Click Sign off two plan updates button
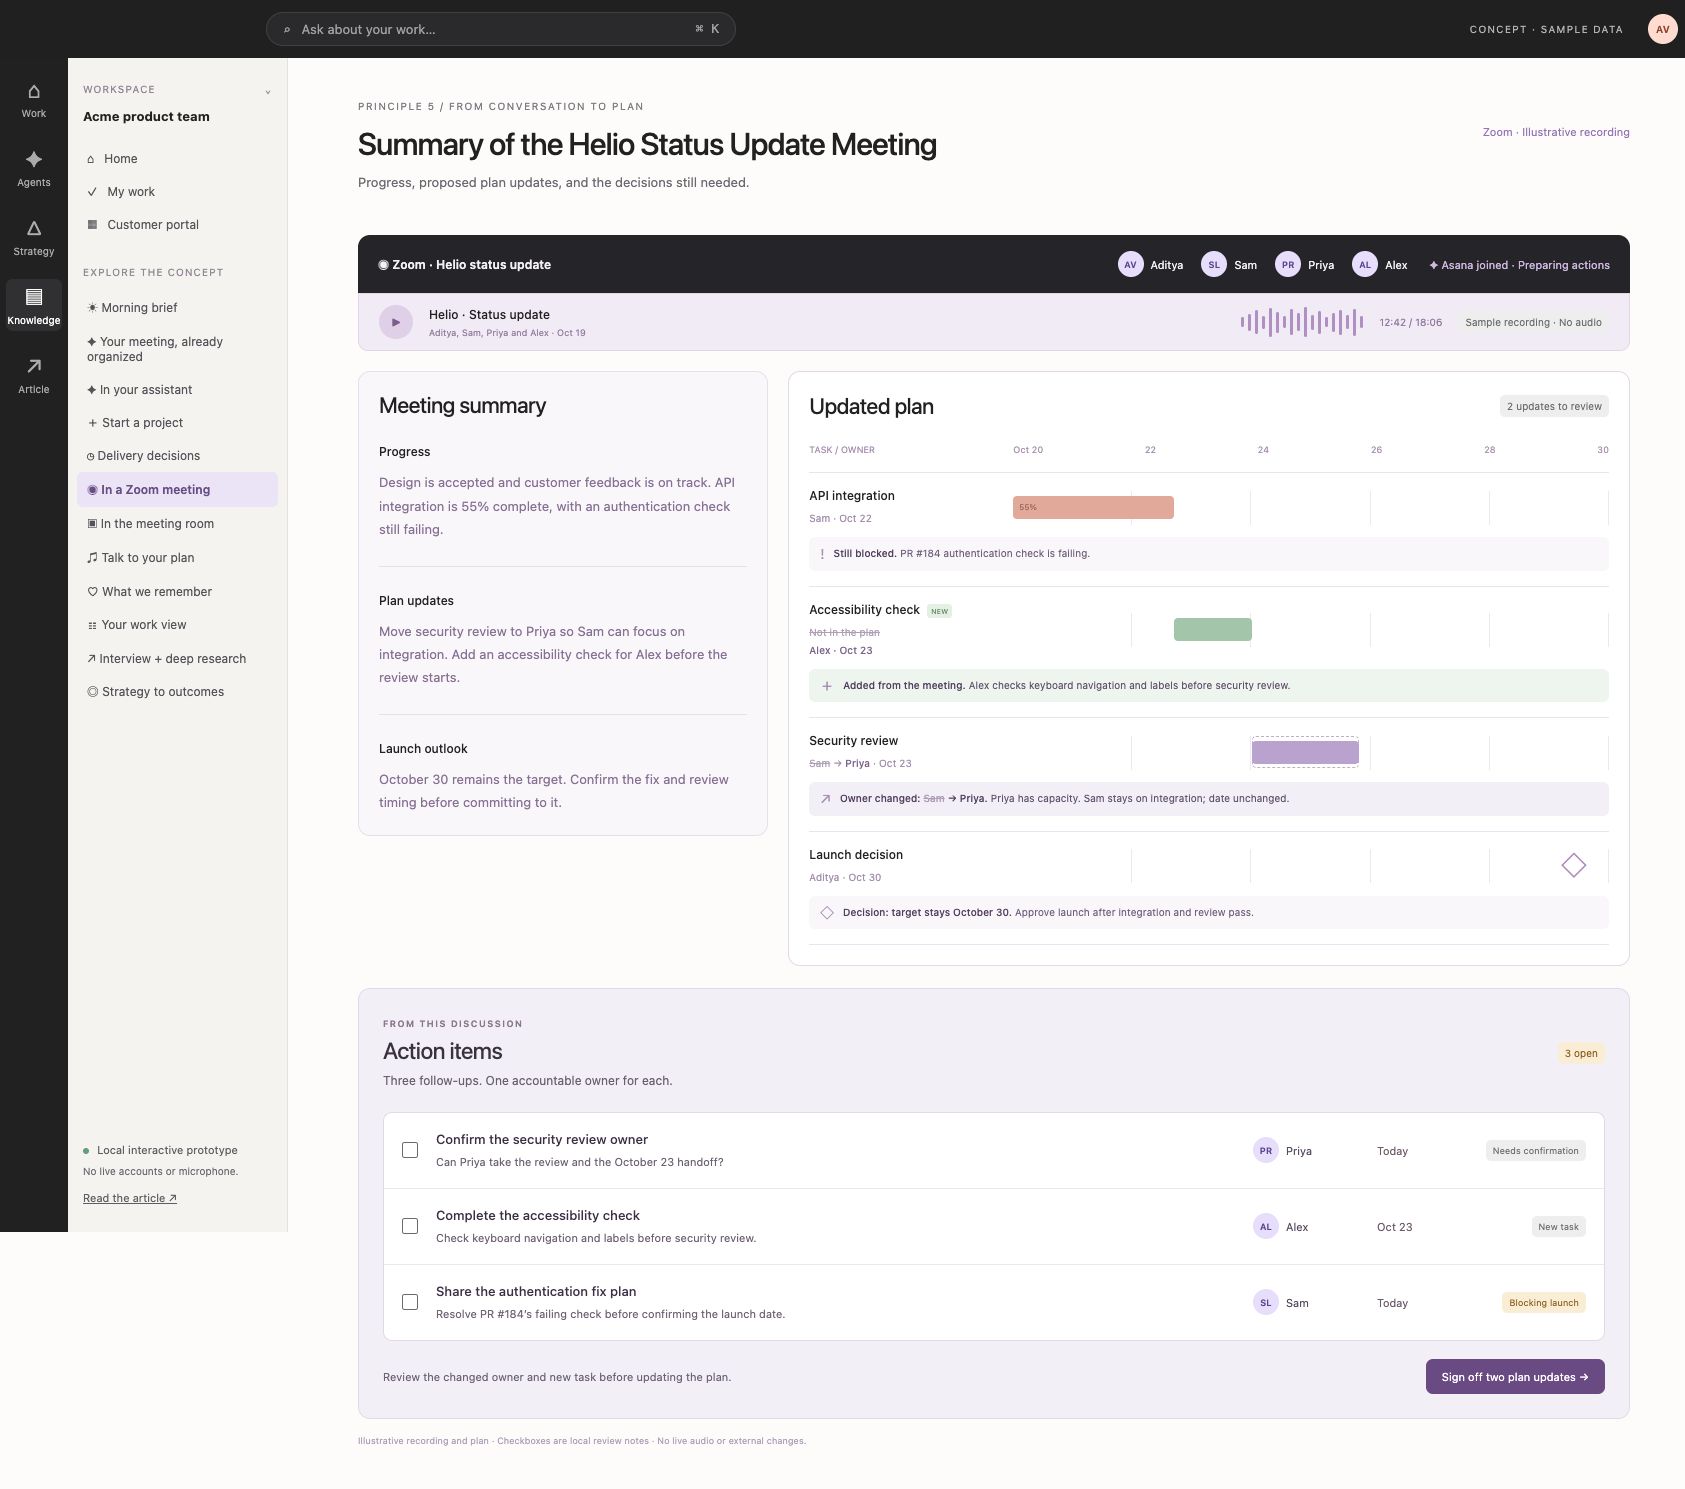The image size is (1685, 1489). pyautogui.click(x=1515, y=1377)
